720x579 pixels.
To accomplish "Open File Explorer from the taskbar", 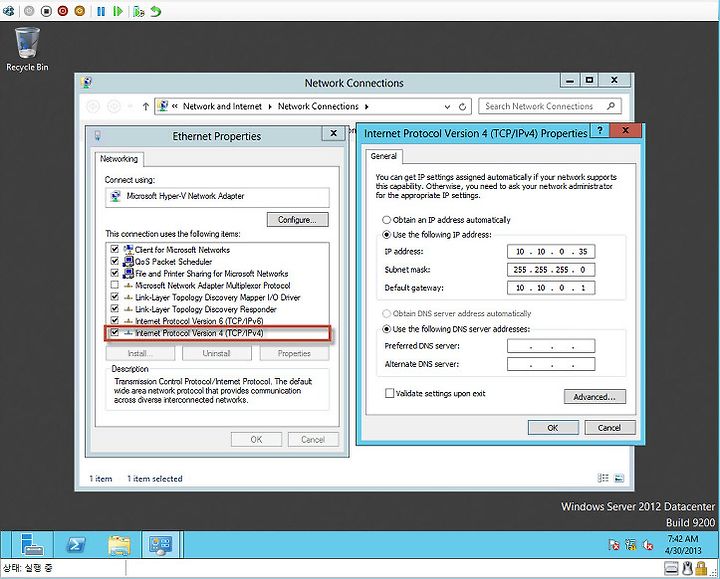I will pyautogui.click(x=119, y=545).
